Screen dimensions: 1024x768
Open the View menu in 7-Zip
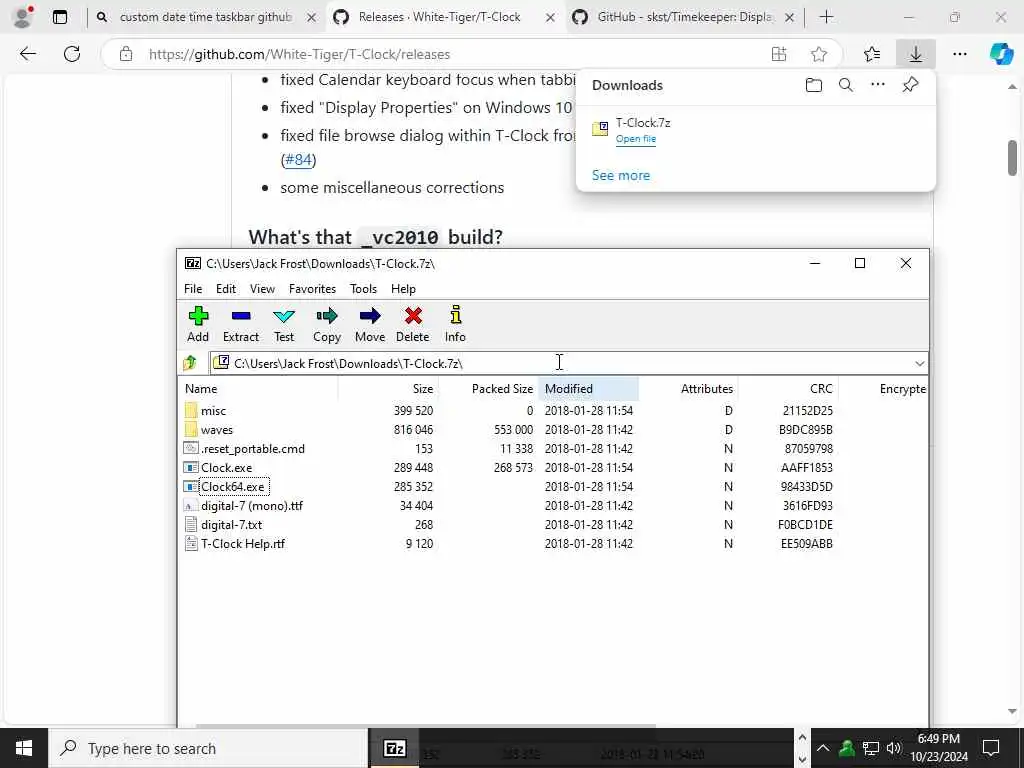coord(262,289)
